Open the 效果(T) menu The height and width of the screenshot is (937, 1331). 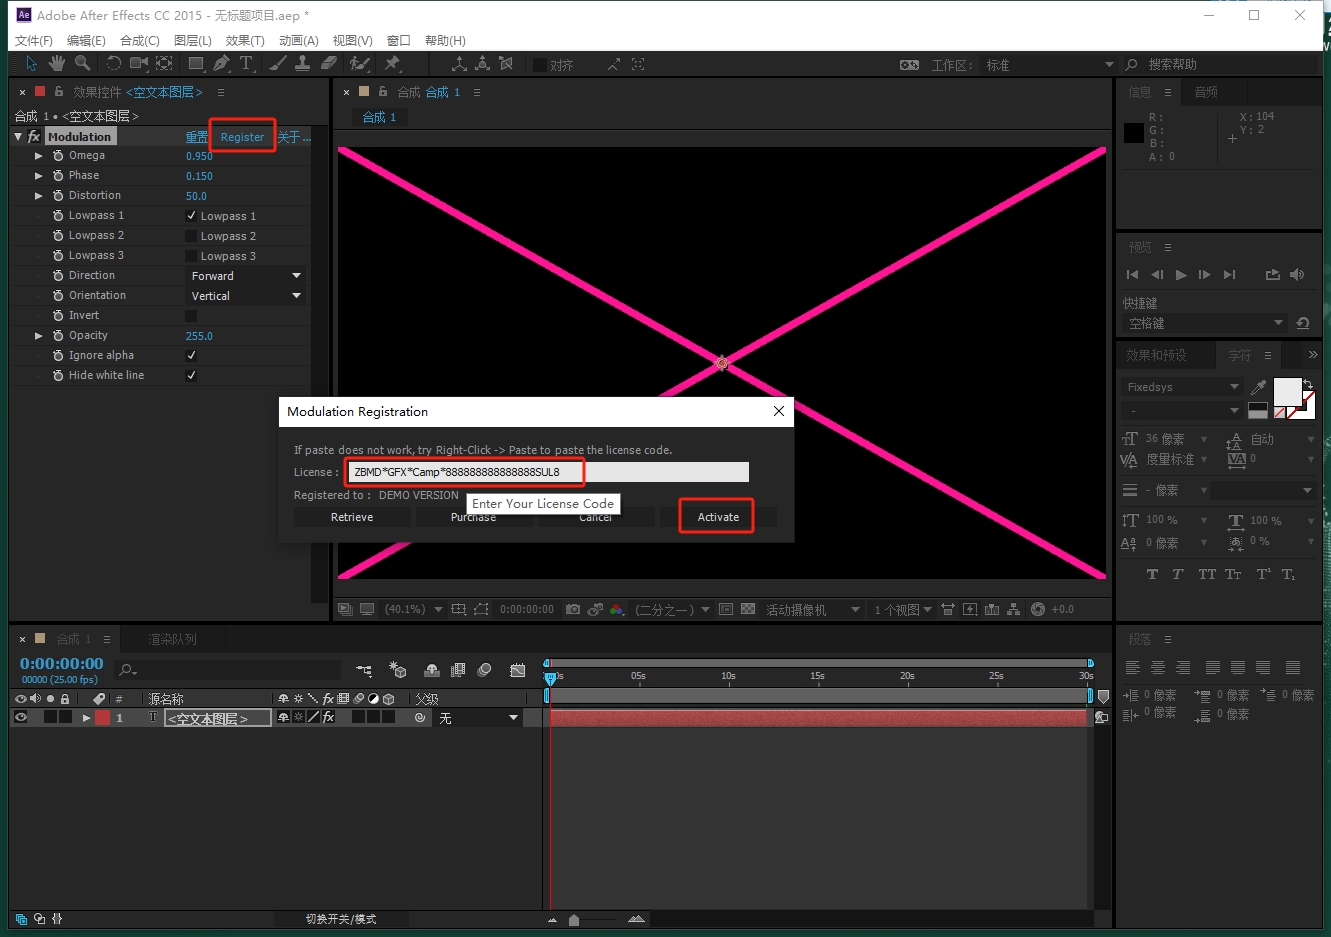coord(245,40)
